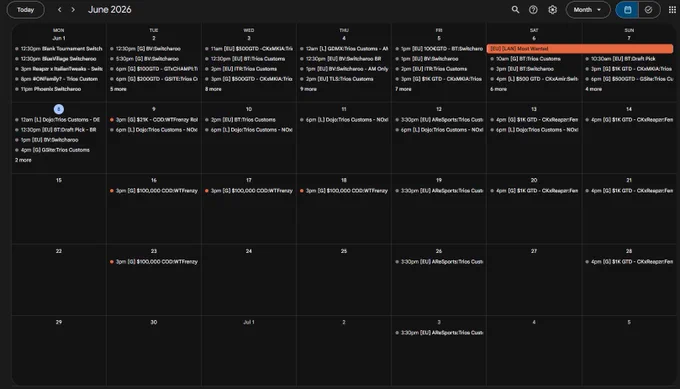Open 12am [L] Dojo:Trios Customs on June 8

pos(59,120)
